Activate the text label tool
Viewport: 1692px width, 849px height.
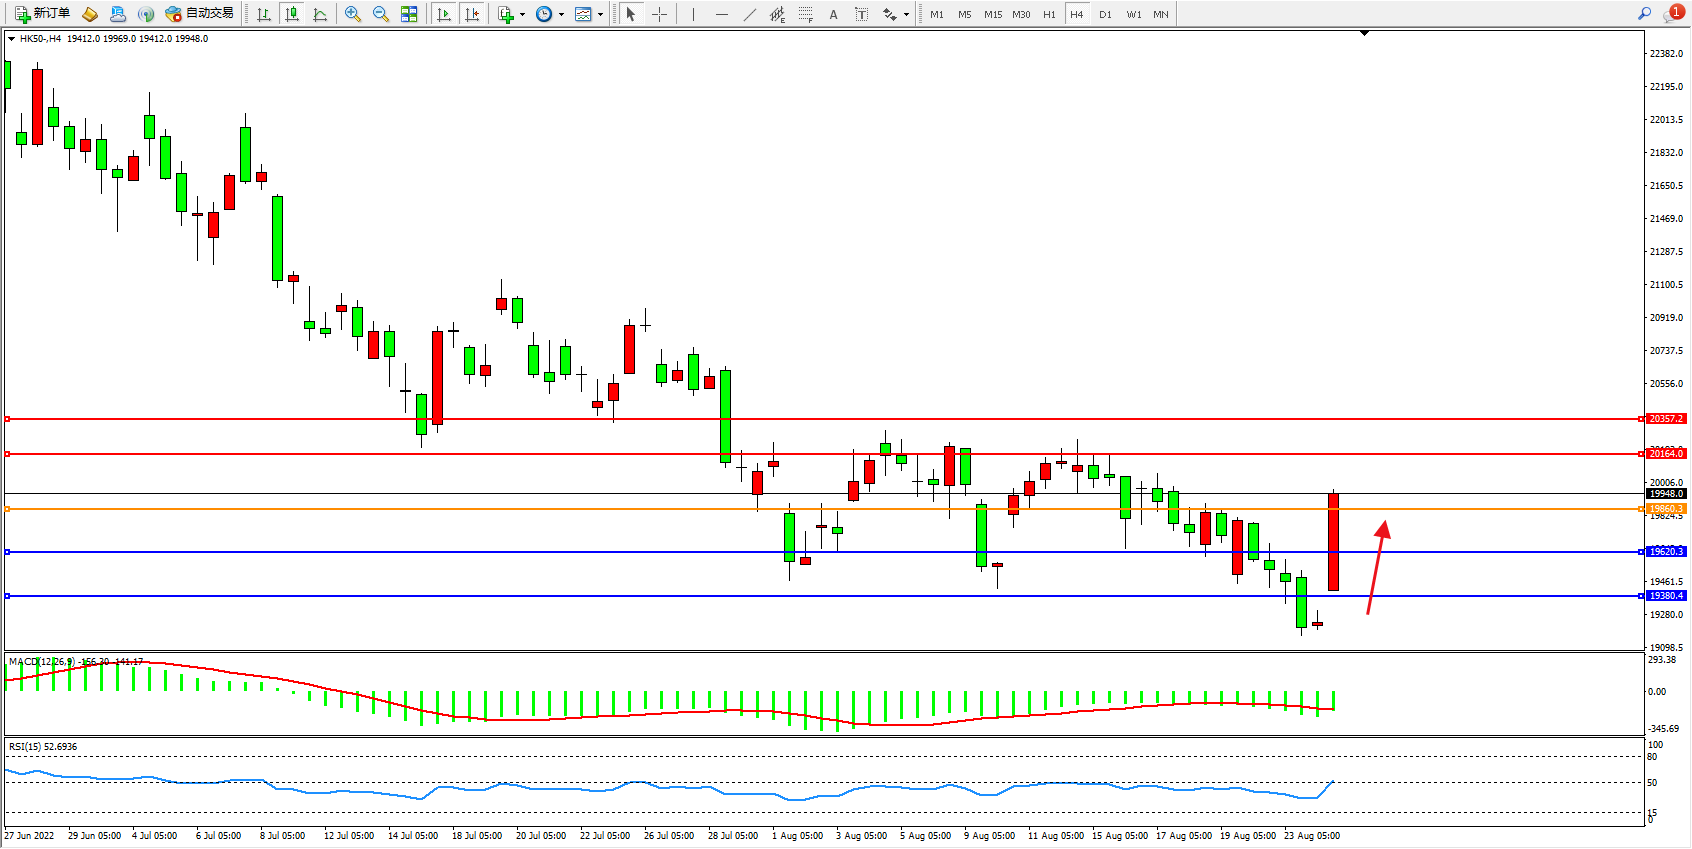[833, 14]
